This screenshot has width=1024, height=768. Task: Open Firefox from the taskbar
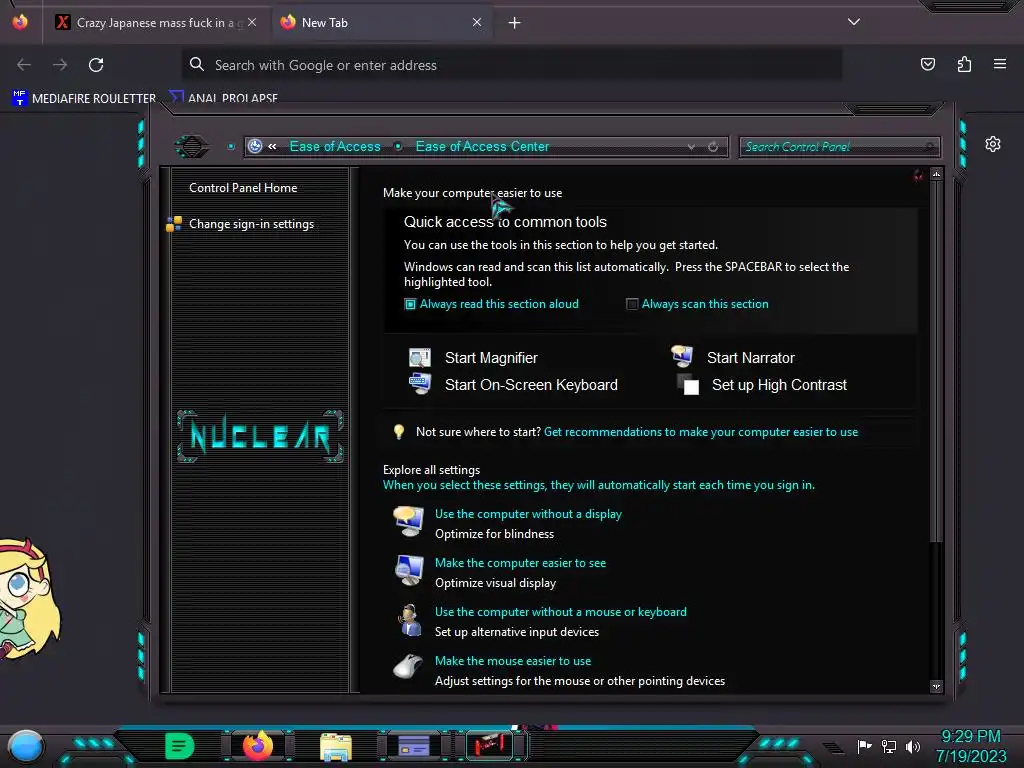(x=257, y=746)
